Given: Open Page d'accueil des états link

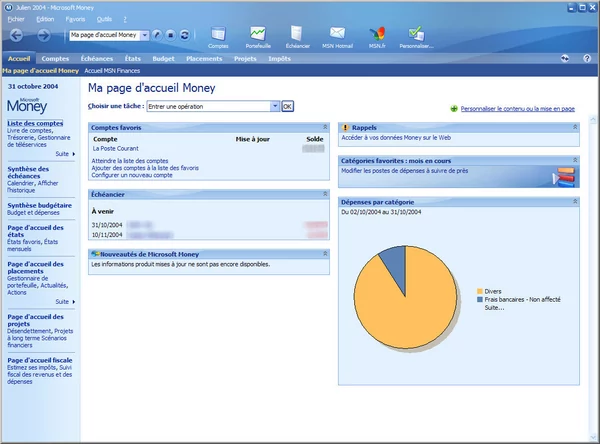Looking at the screenshot, I should point(35,231).
